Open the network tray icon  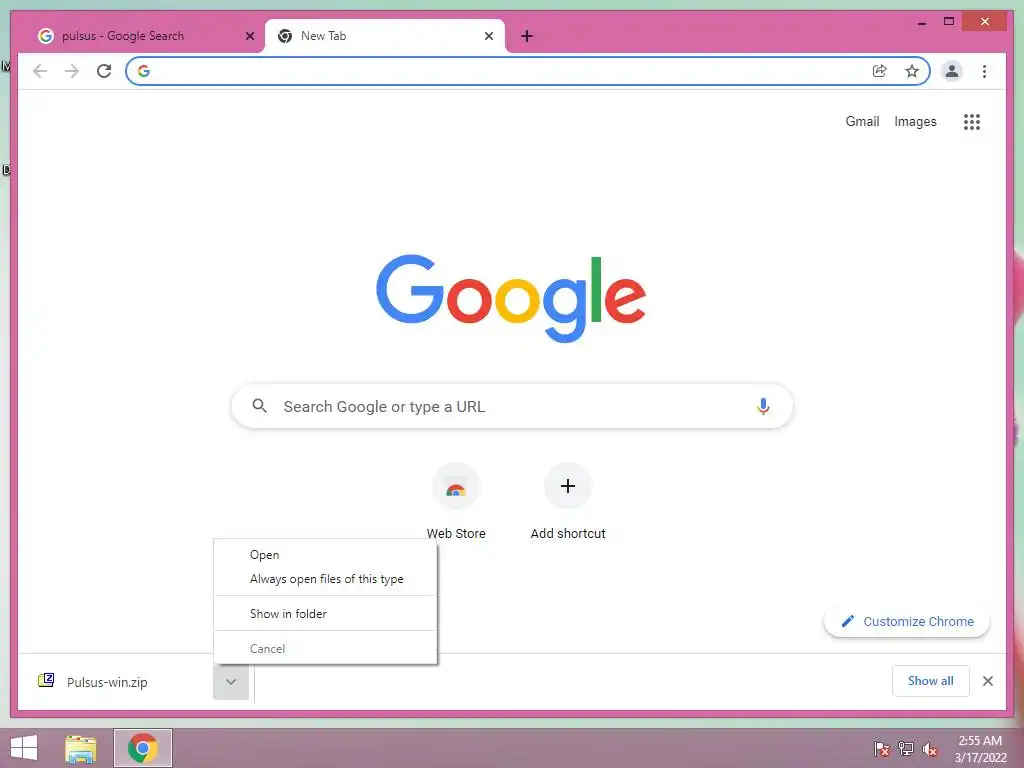(906, 748)
